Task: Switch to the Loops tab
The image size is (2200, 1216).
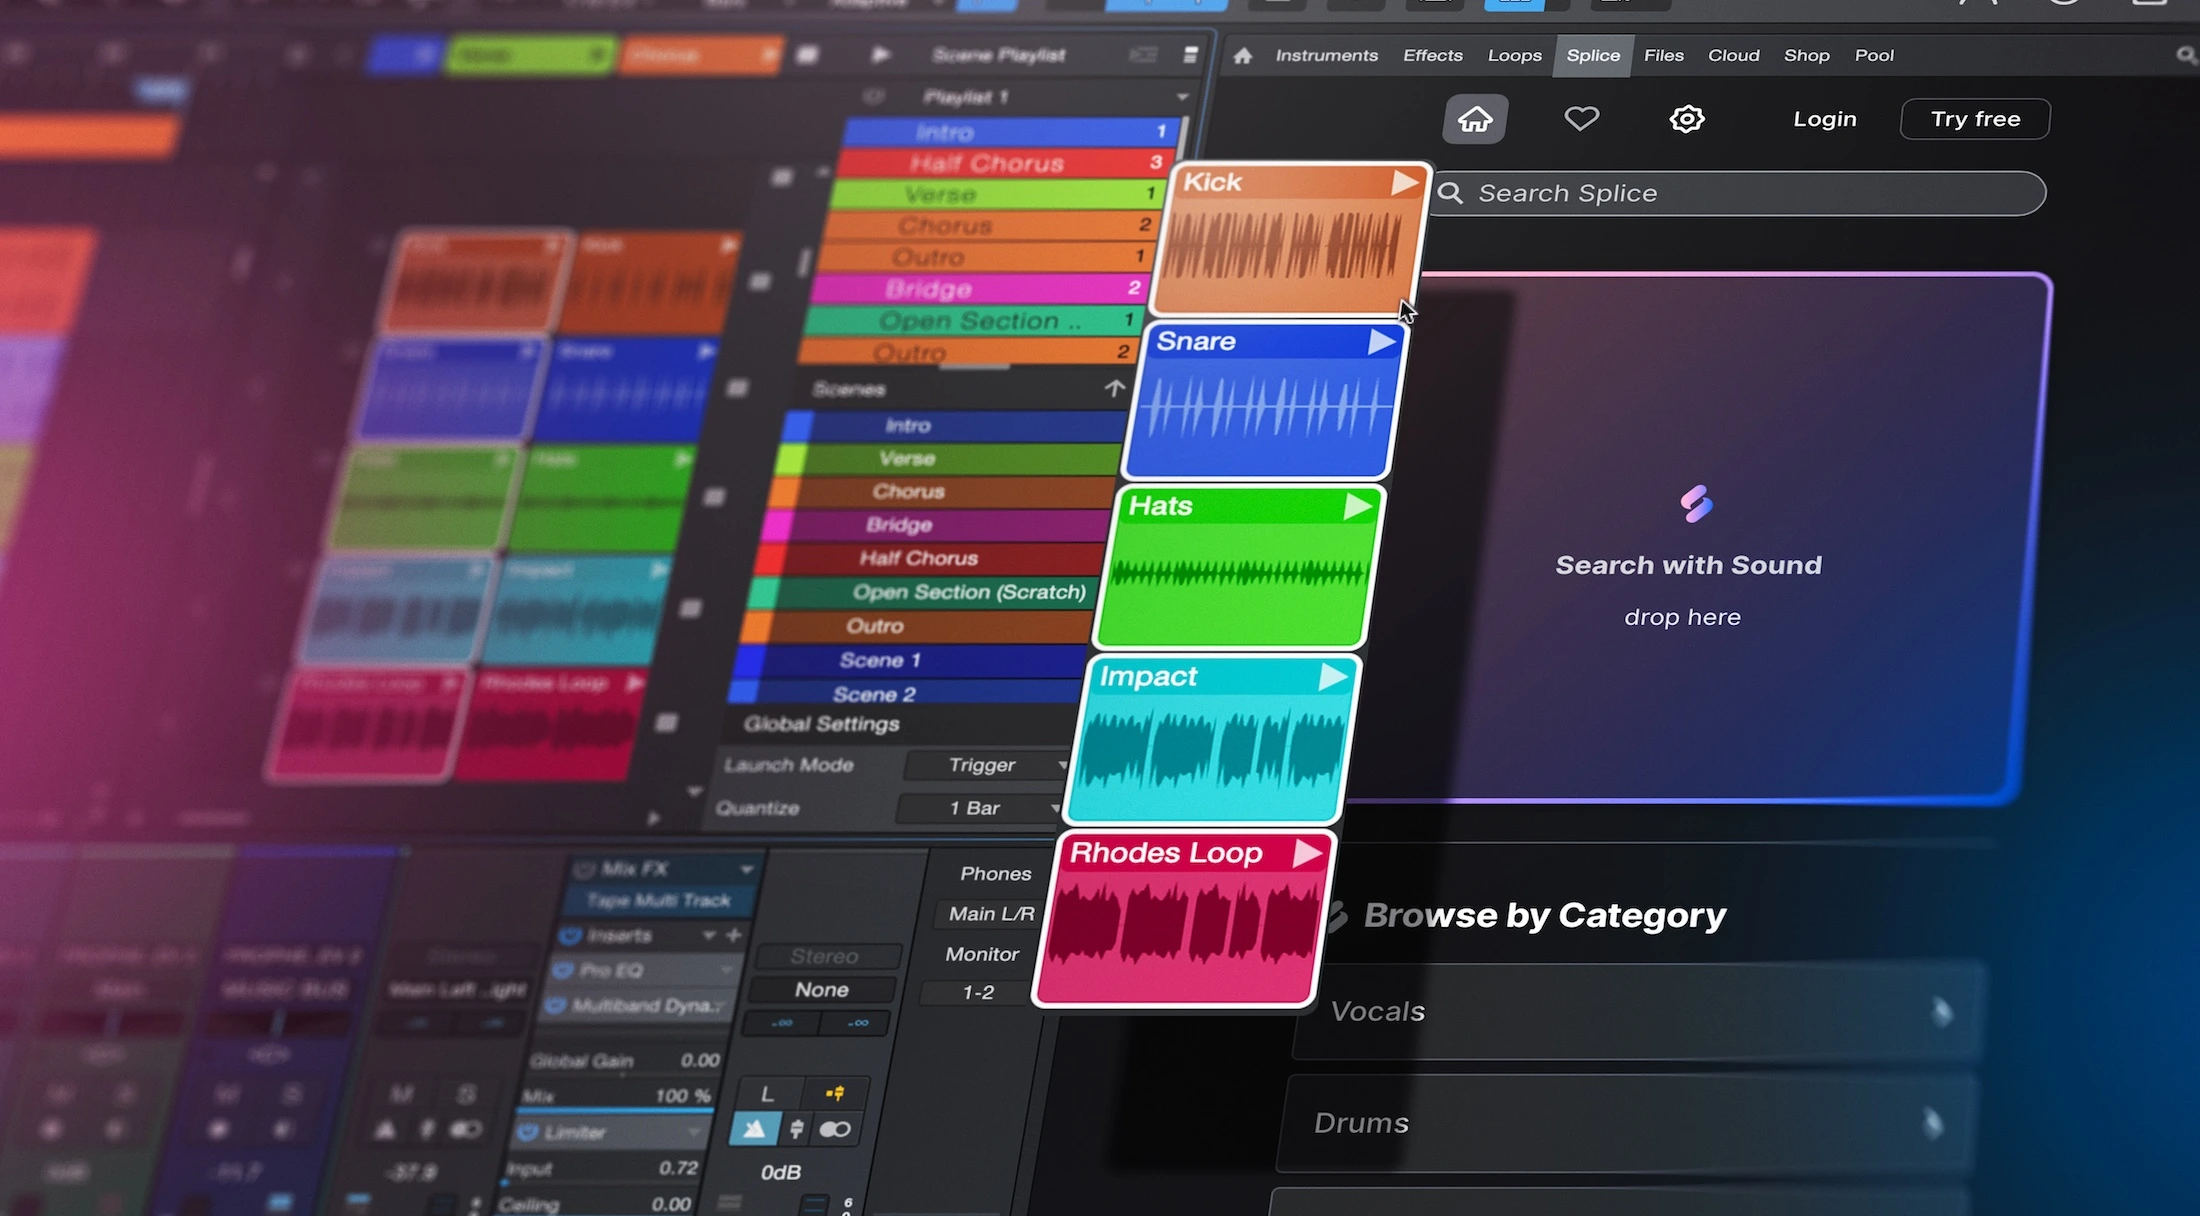Action: pos(1514,56)
